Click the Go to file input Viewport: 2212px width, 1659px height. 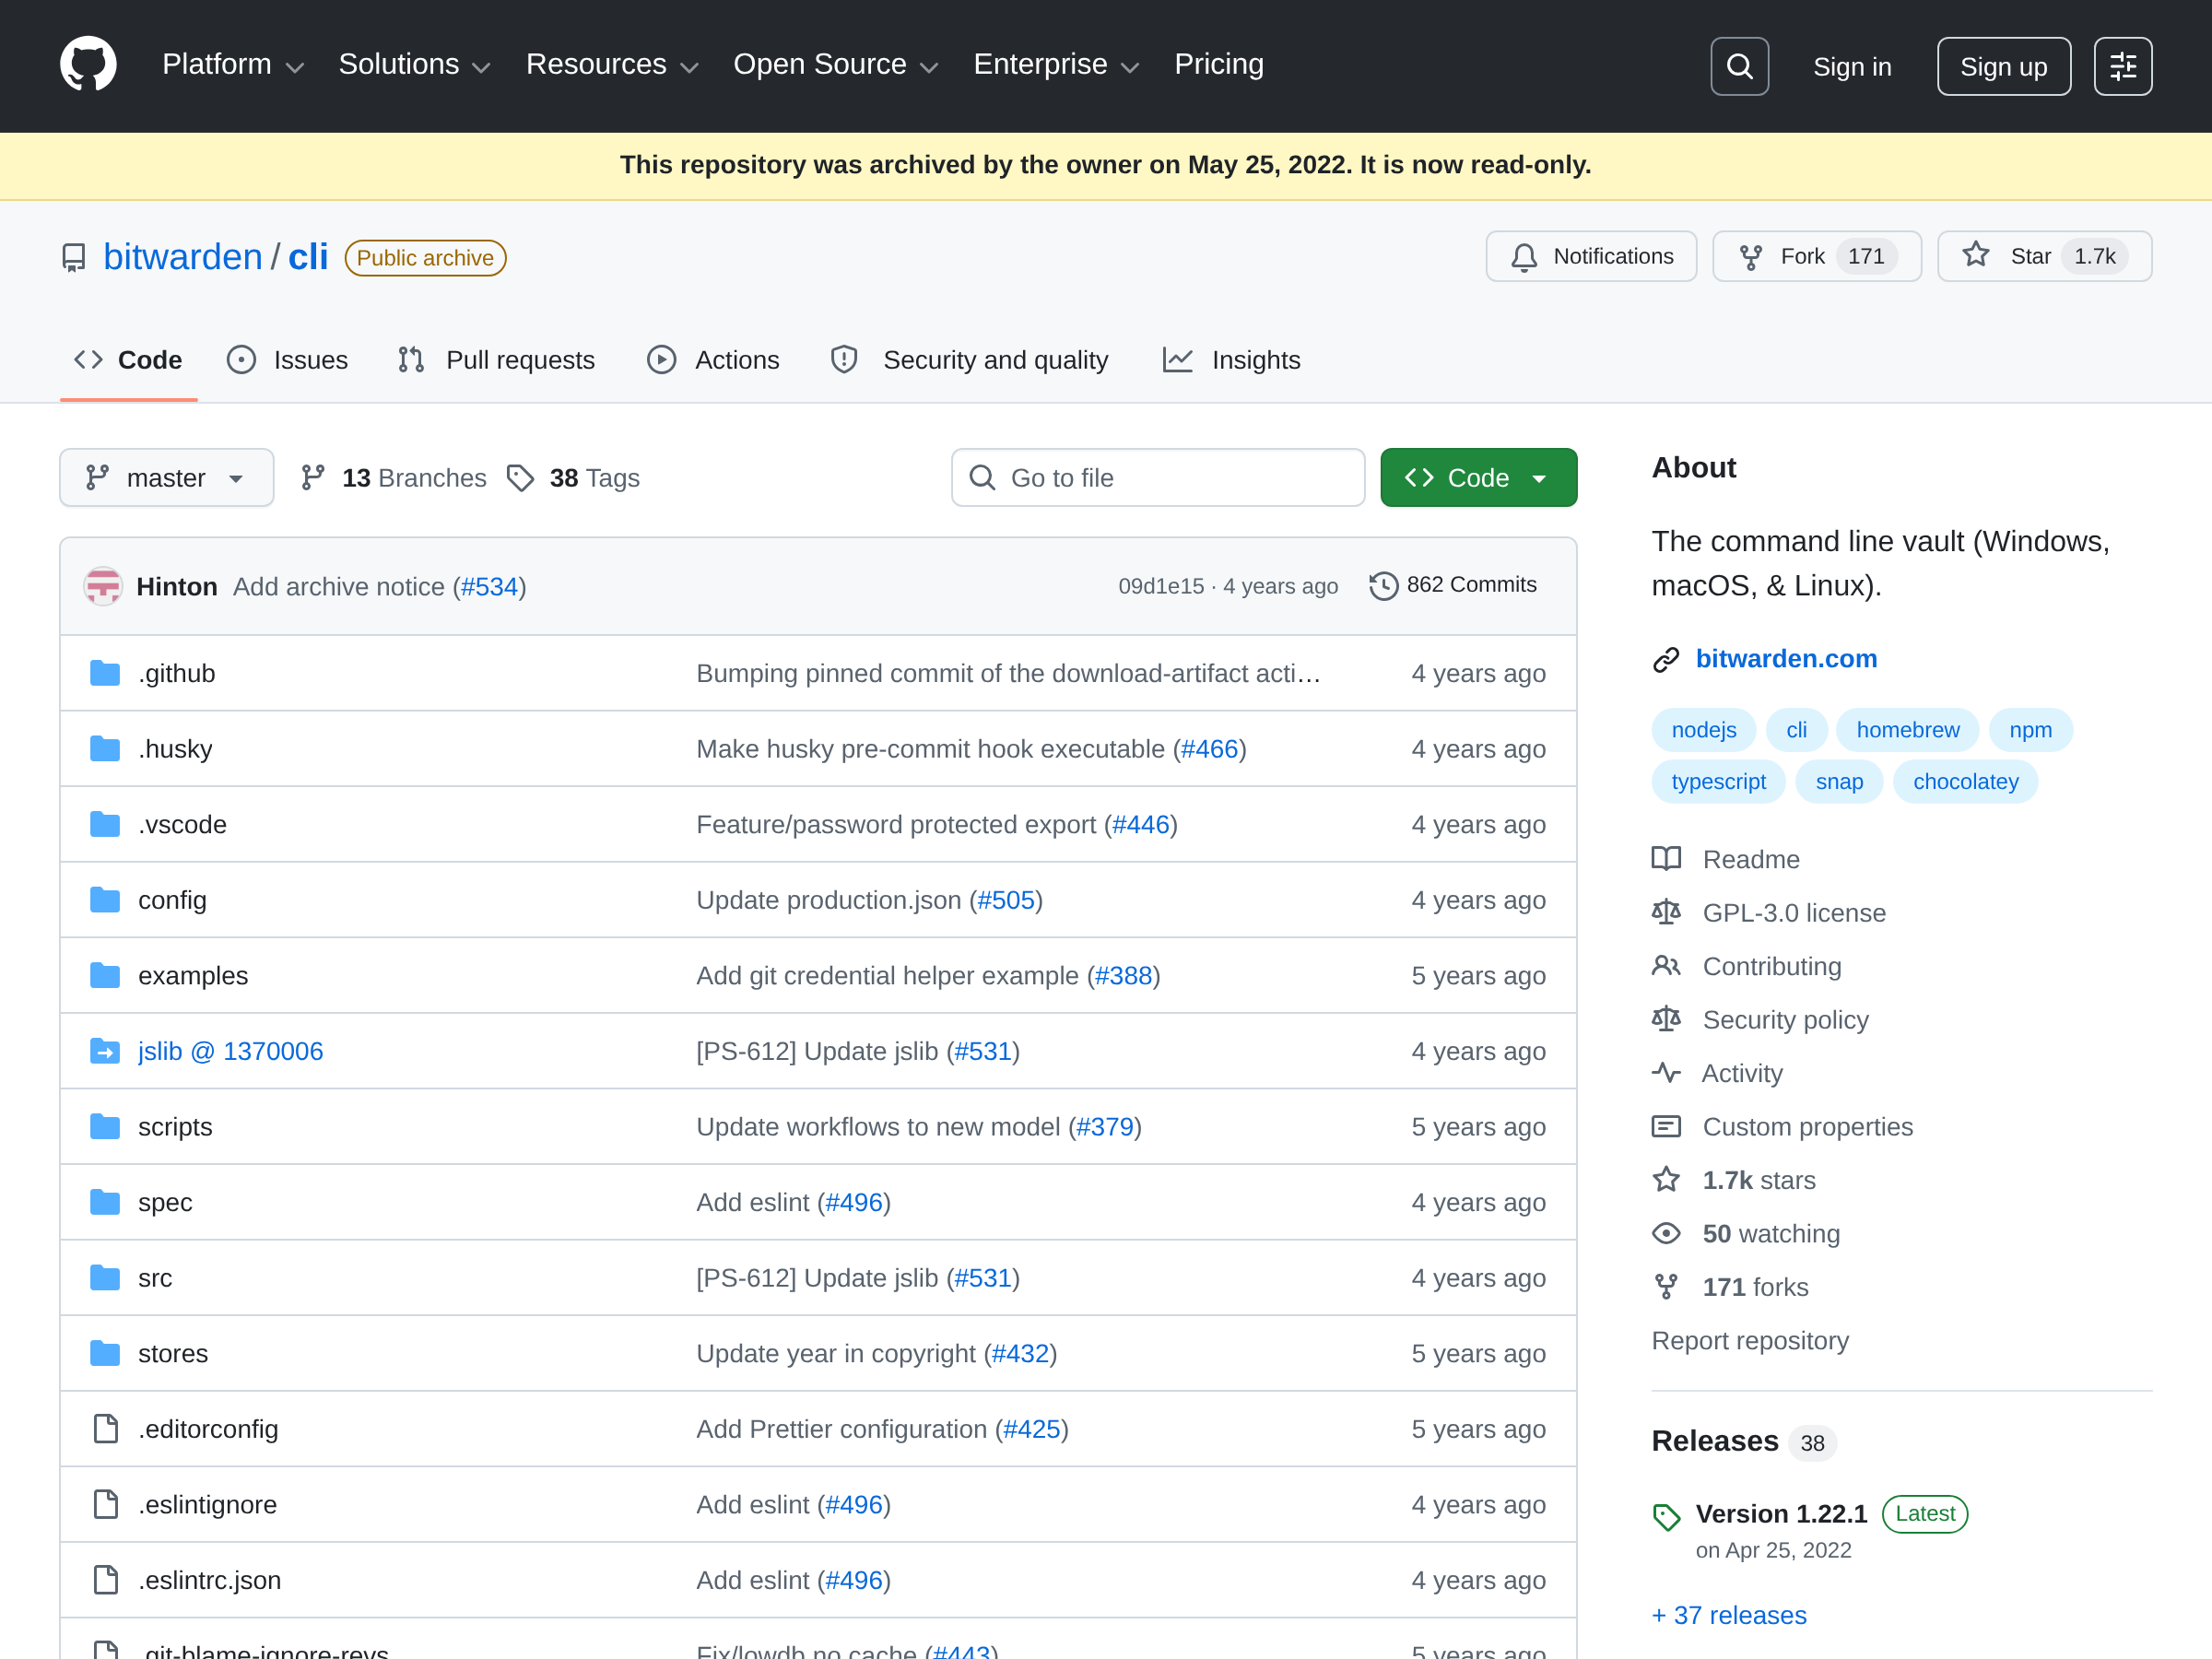click(x=1158, y=478)
